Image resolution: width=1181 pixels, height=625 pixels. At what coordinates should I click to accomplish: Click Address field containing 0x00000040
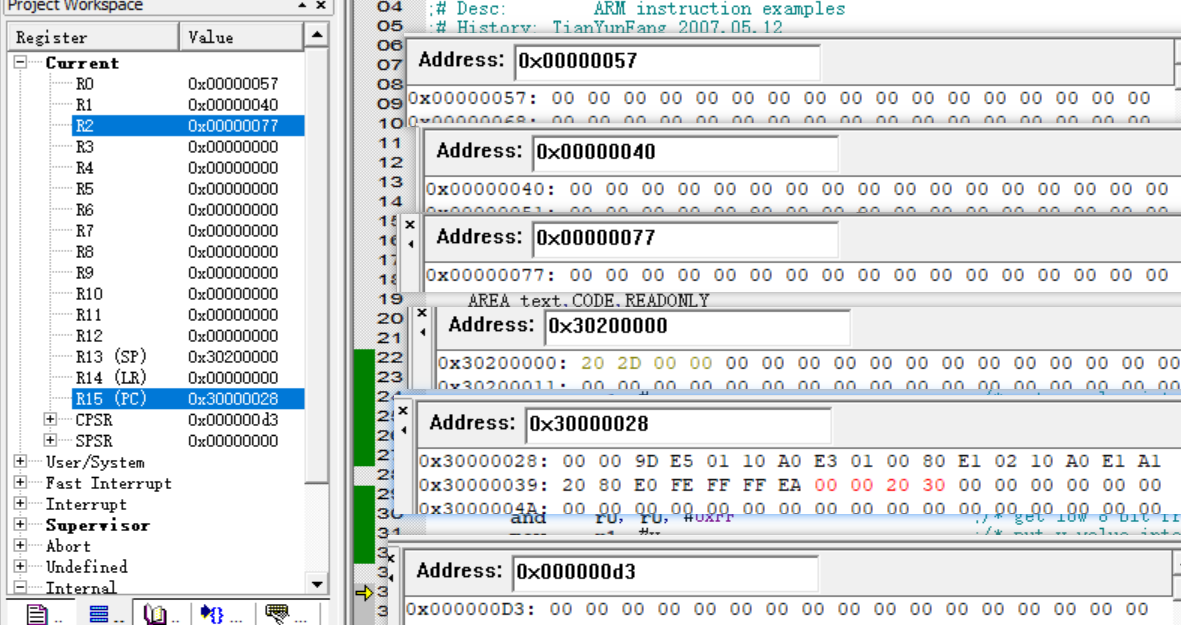click(x=685, y=152)
